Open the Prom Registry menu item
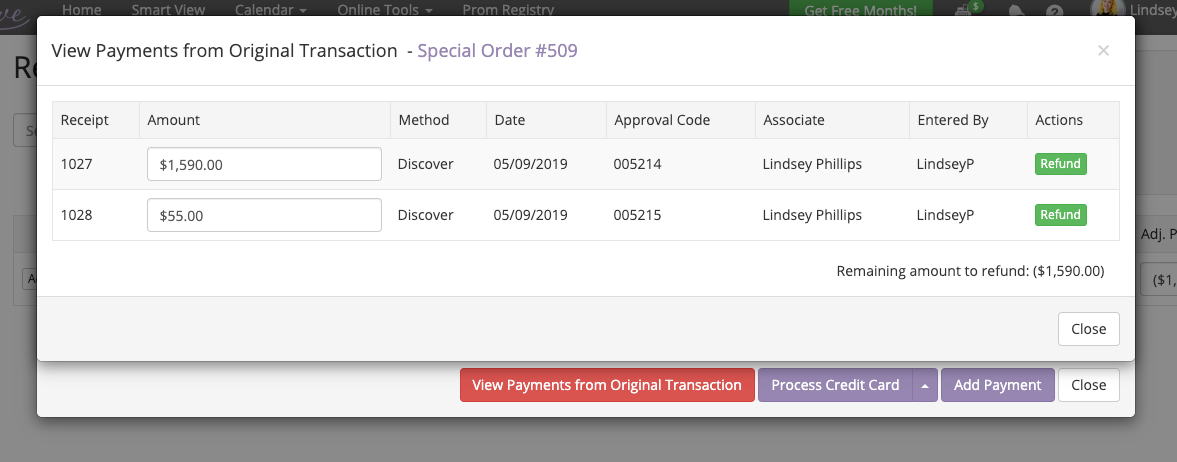1177x462 pixels. tap(508, 10)
